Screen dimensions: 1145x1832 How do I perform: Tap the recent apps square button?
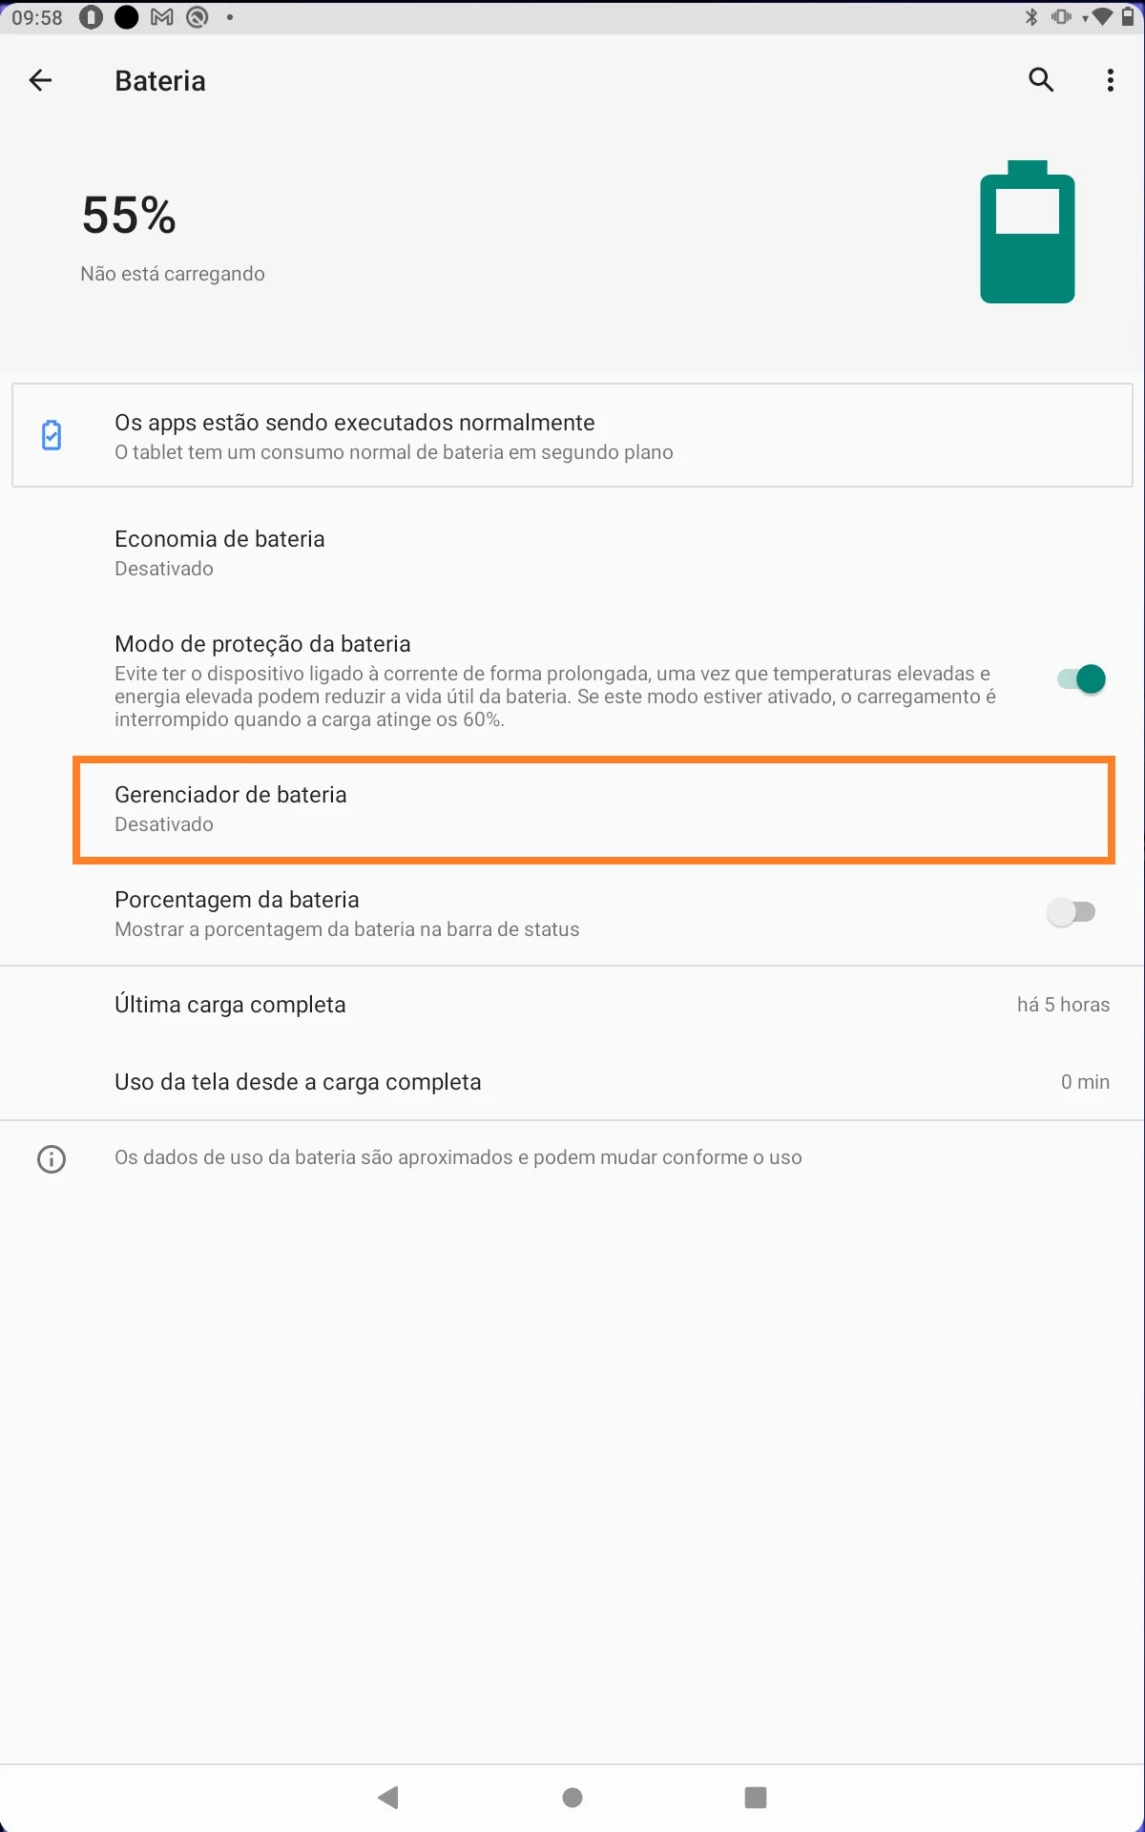click(x=756, y=1797)
